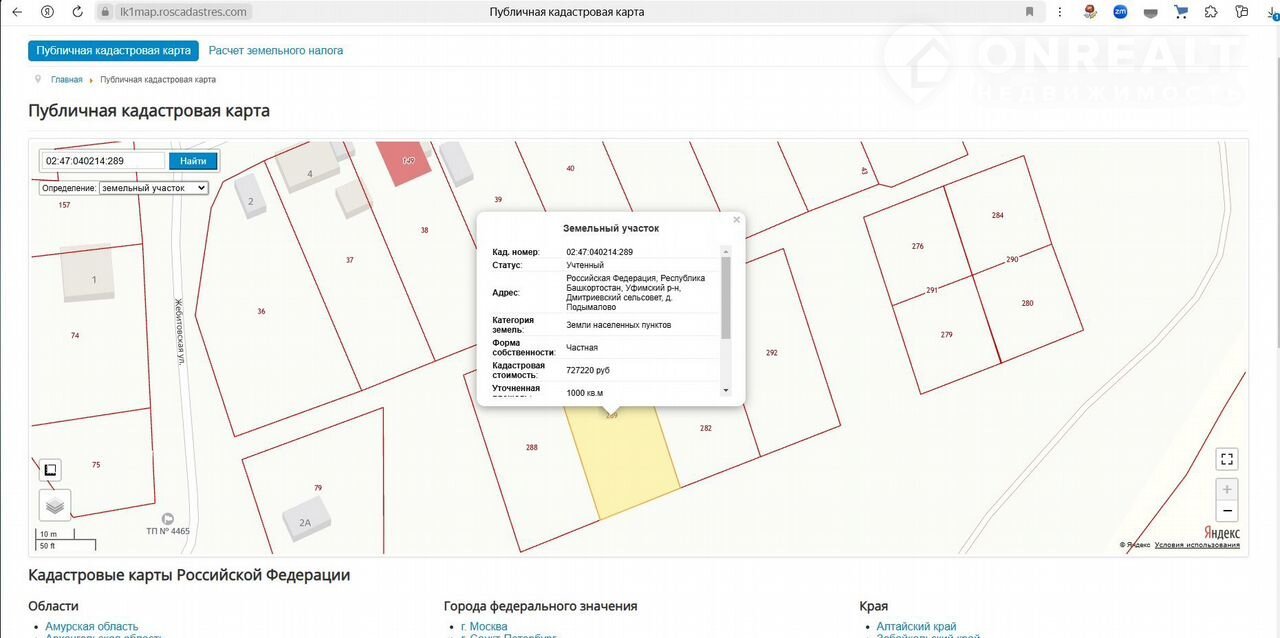The height and width of the screenshot is (638, 1280).
Task: Open the Определение dropdown
Action: [154, 188]
